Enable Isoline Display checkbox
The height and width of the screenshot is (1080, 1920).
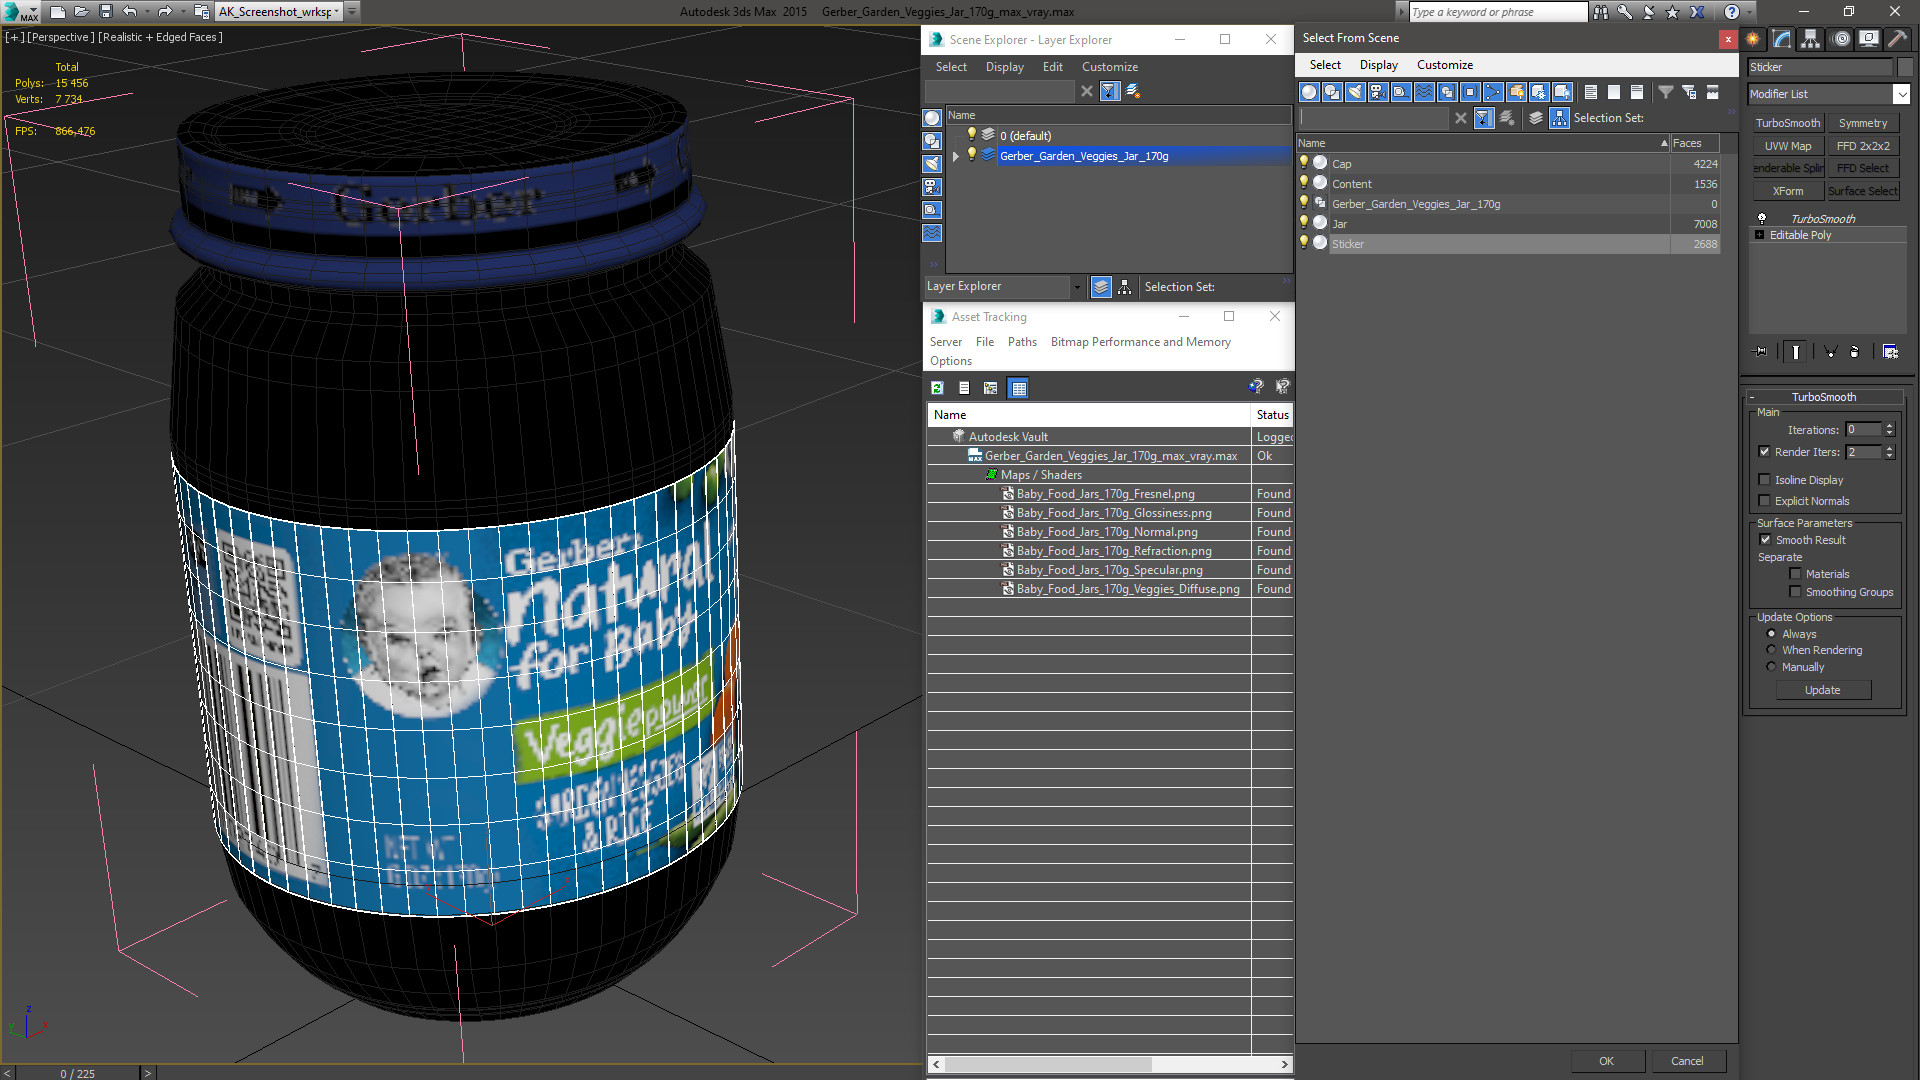coord(1765,480)
